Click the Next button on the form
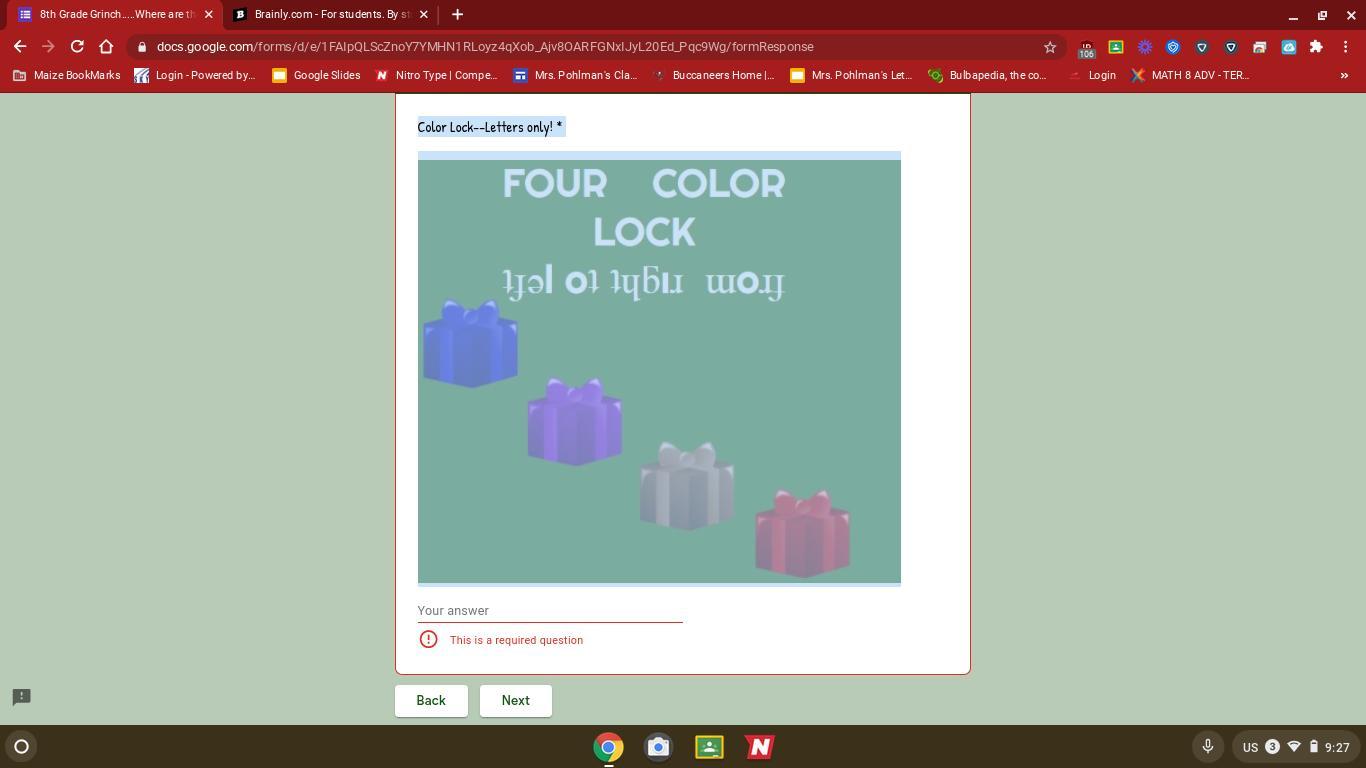 tap(515, 701)
